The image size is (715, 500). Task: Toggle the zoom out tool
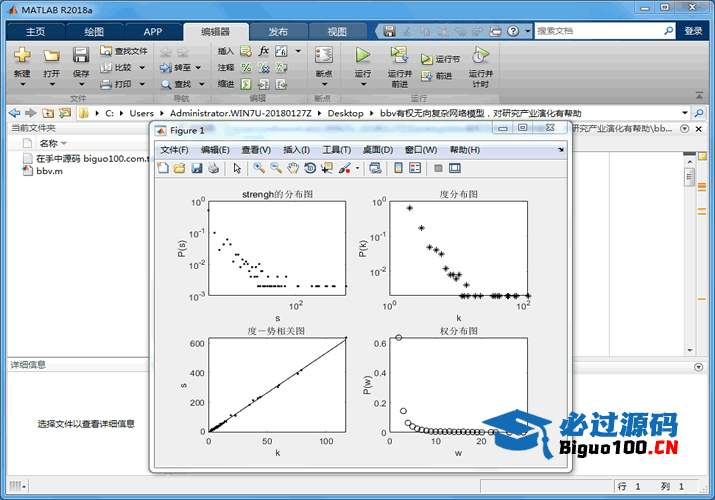pyautogui.click(x=276, y=168)
